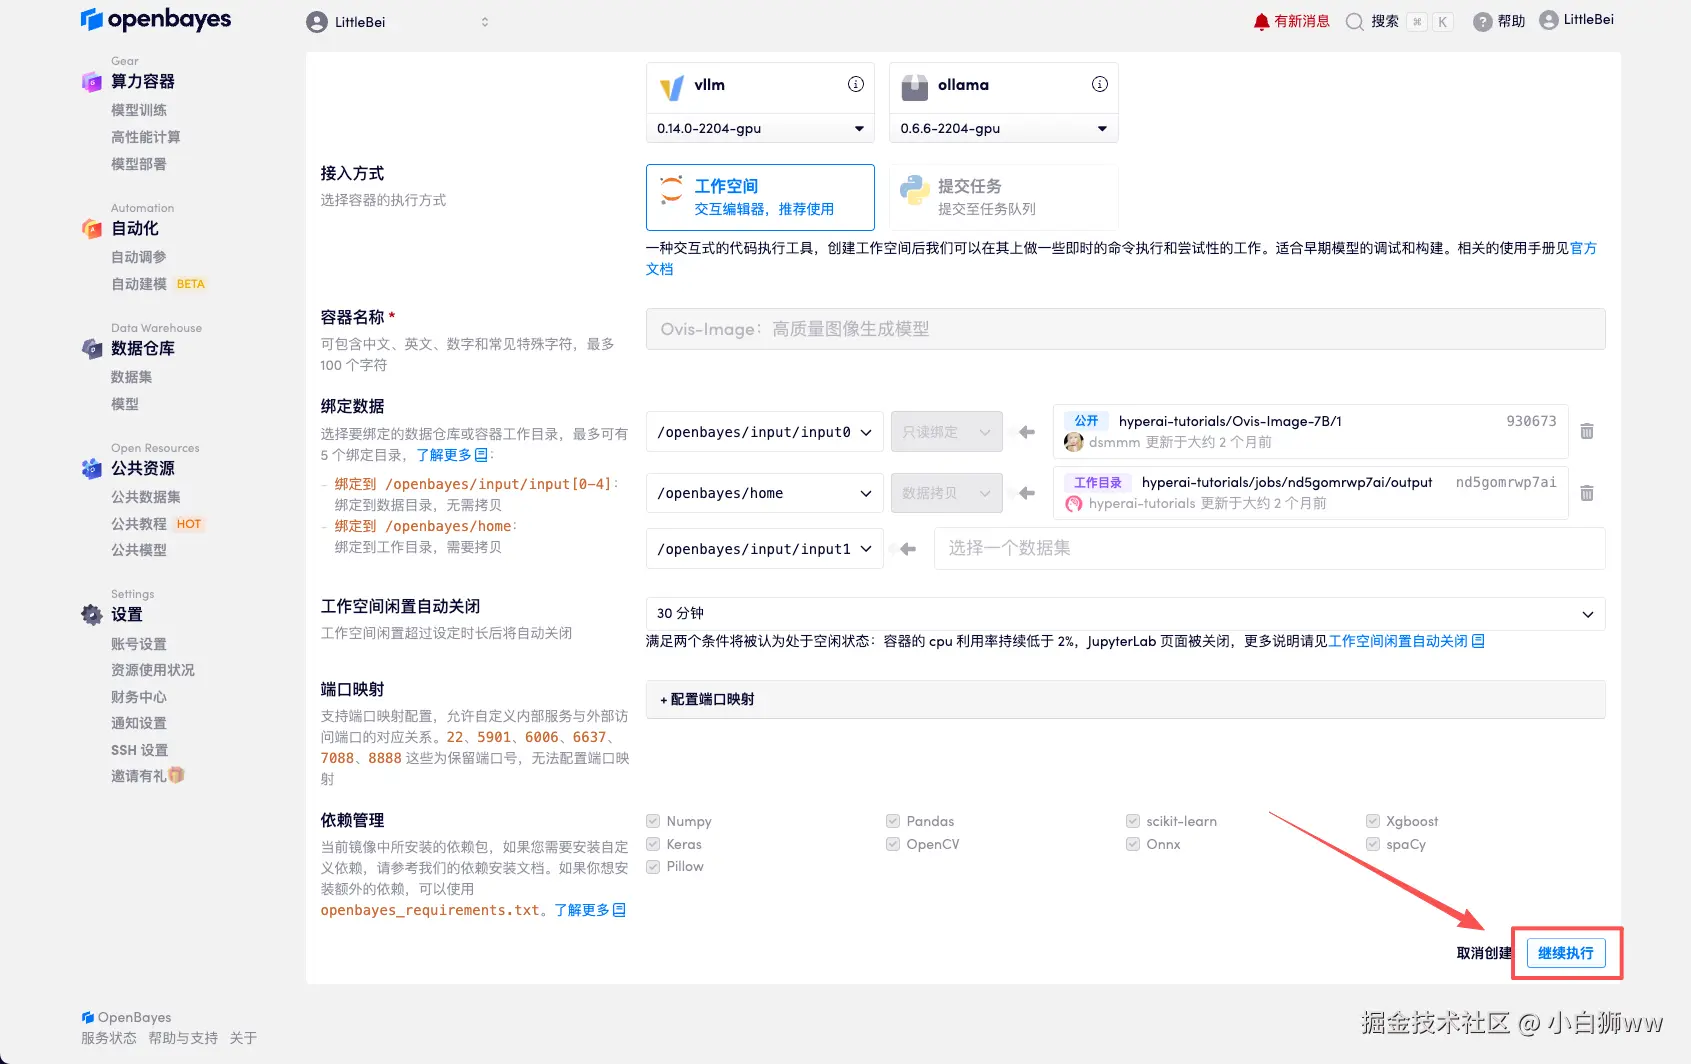Toggle the Keras dependency checkbox
Image resolution: width=1691 pixels, height=1064 pixels.
pyautogui.click(x=653, y=844)
